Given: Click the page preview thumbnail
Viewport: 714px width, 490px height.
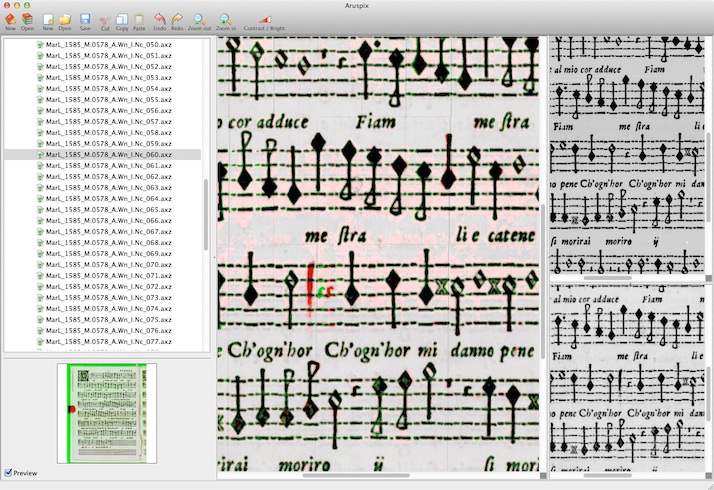Looking at the screenshot, I should (x=107, y=413).
